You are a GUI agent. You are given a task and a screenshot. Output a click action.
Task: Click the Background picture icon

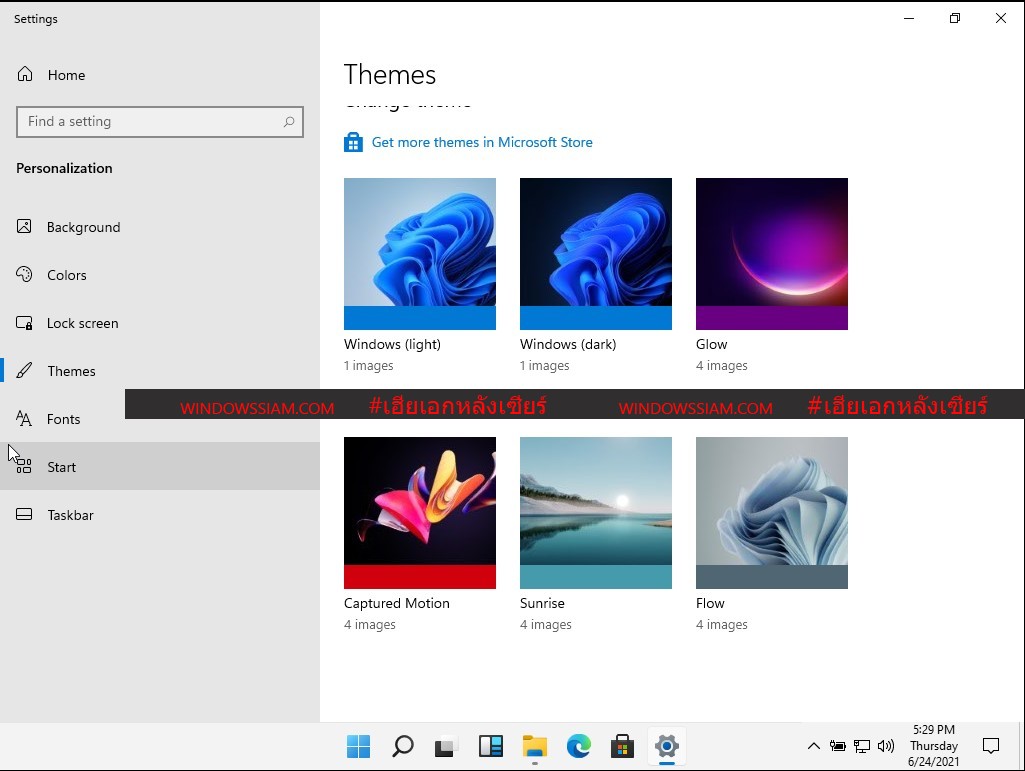[24, 226]
